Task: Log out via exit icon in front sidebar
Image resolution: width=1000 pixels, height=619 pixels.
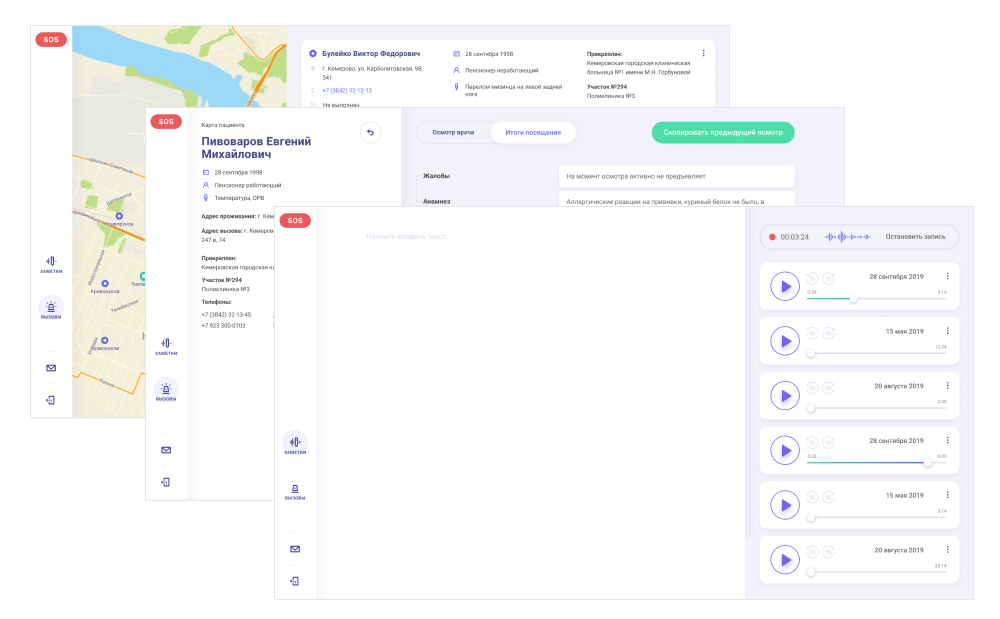Action: 295,581
